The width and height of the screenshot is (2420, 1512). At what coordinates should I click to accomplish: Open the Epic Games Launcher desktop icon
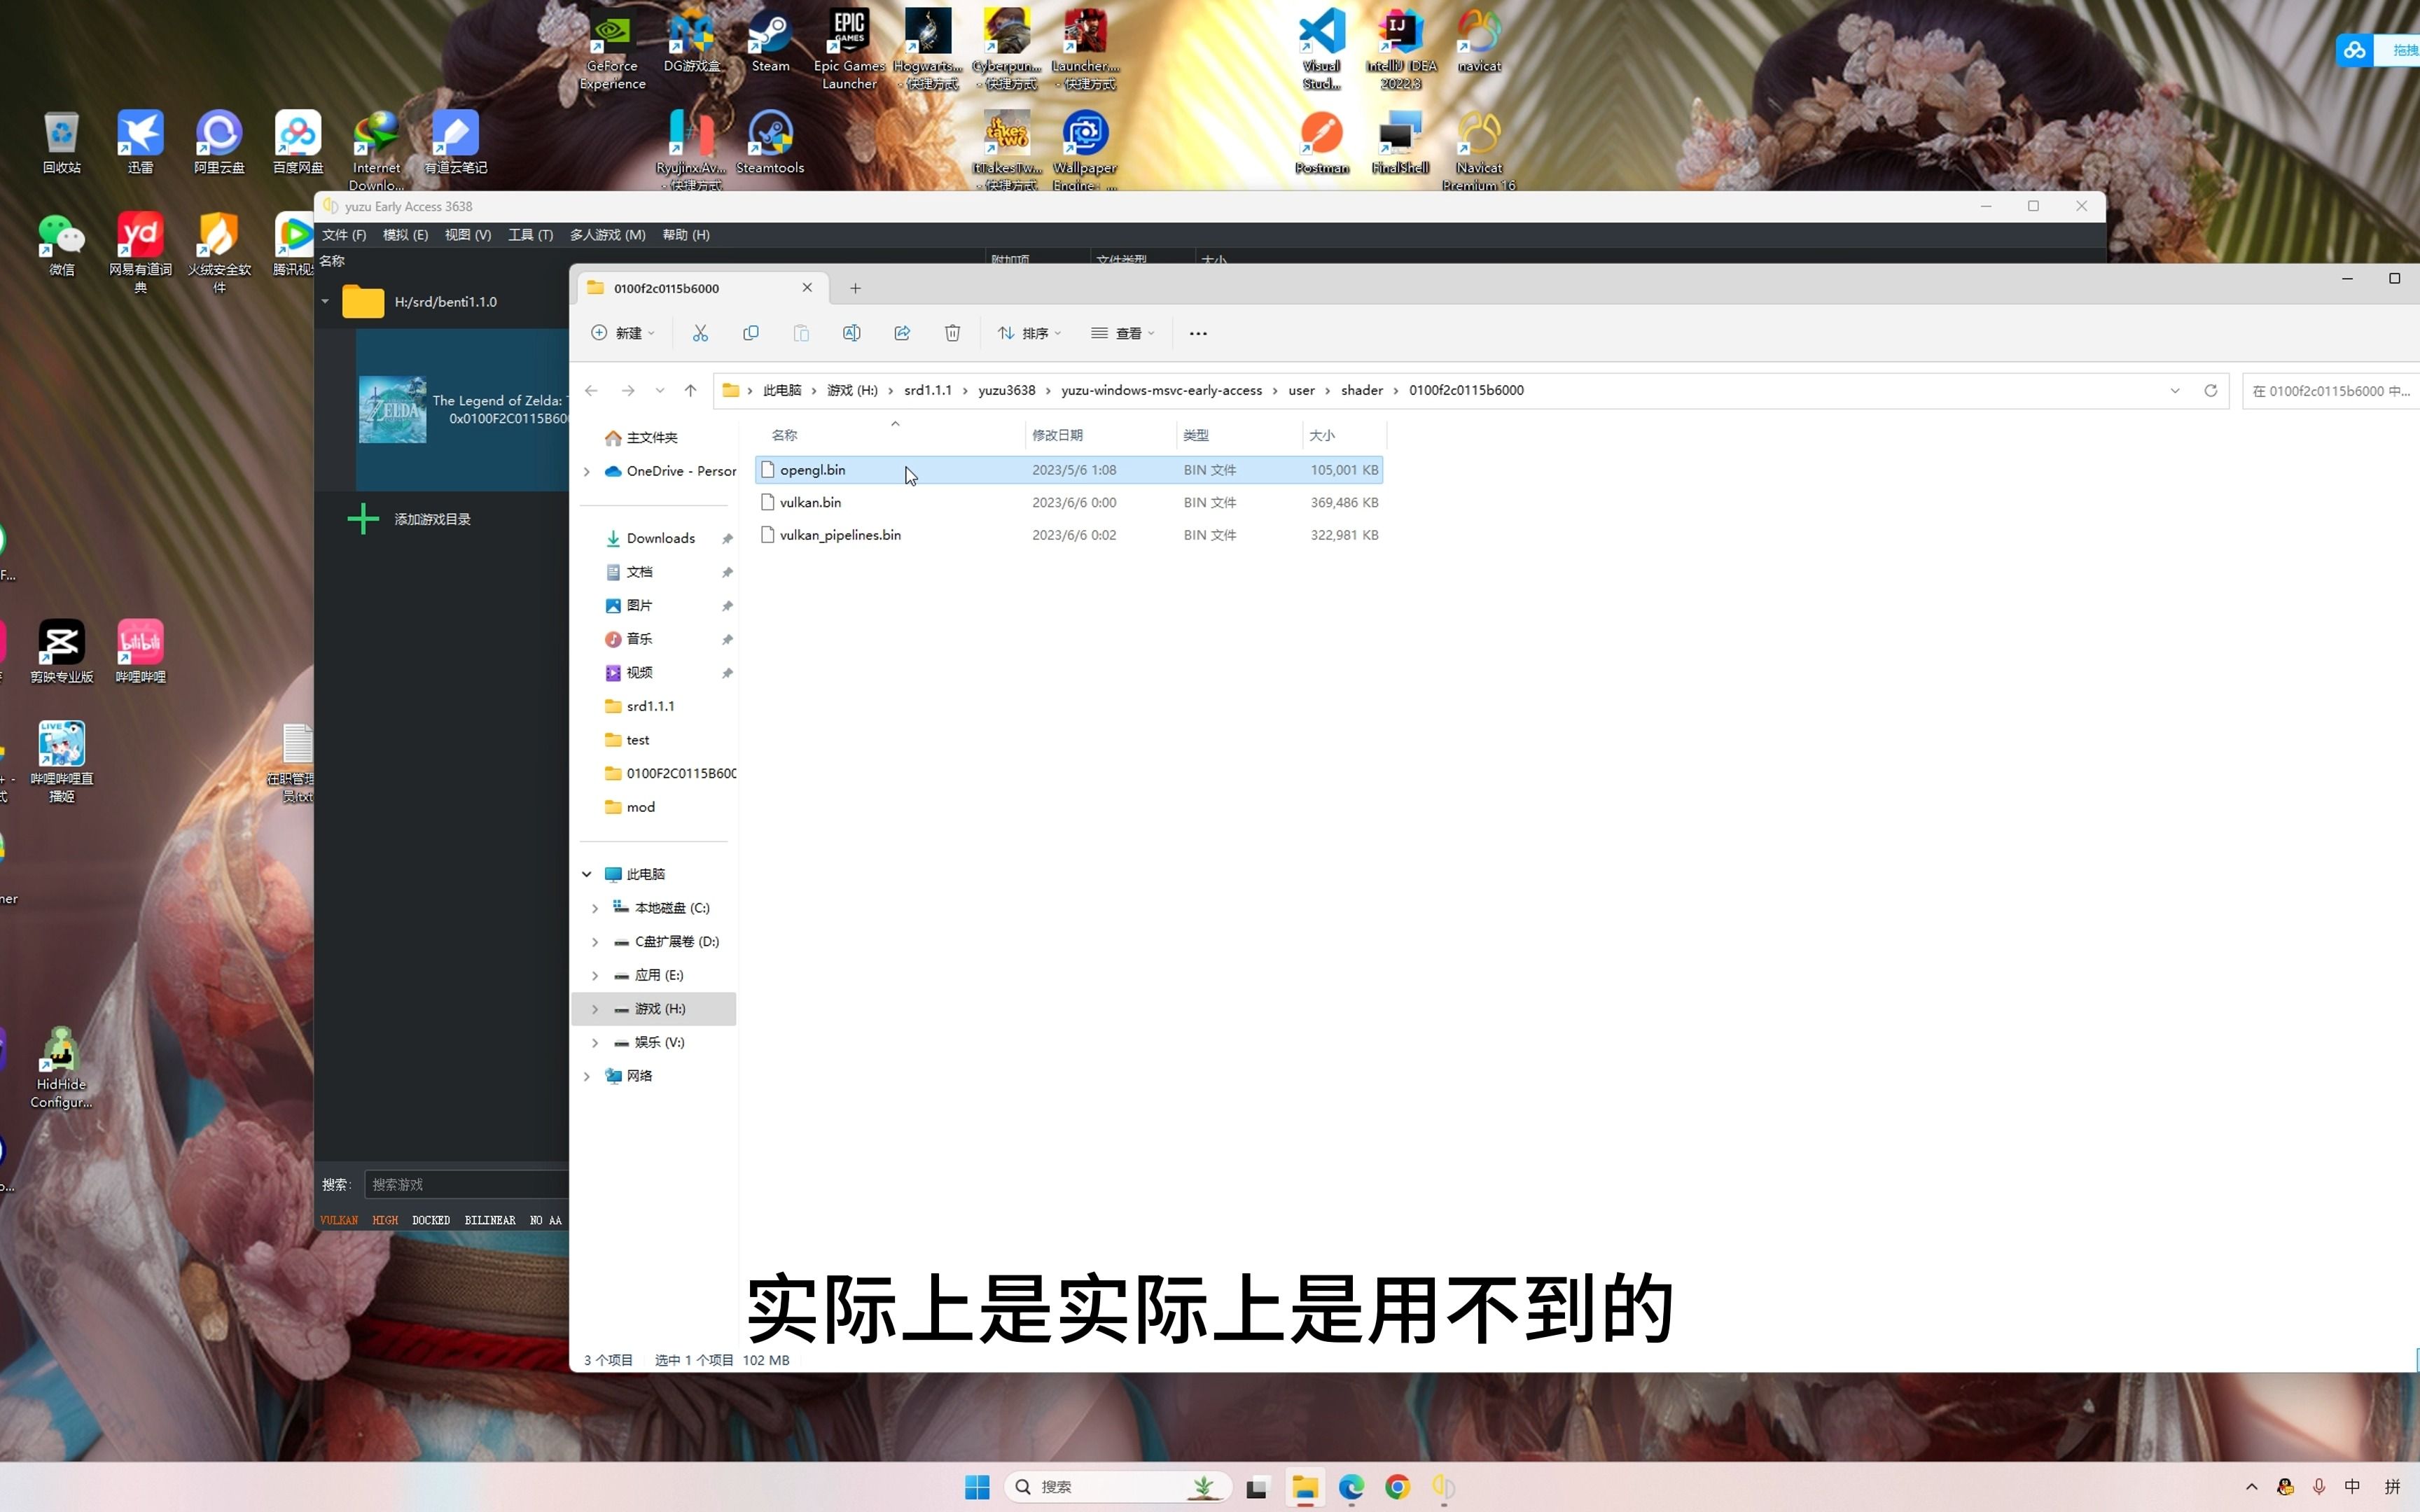(x=849, y=50)
